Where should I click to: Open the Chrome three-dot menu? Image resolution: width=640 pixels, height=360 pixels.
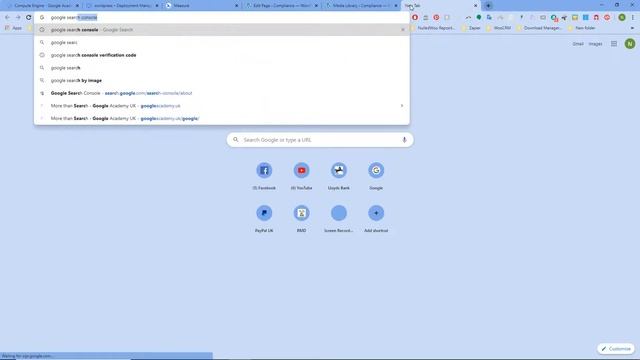[x=633, y=18]
